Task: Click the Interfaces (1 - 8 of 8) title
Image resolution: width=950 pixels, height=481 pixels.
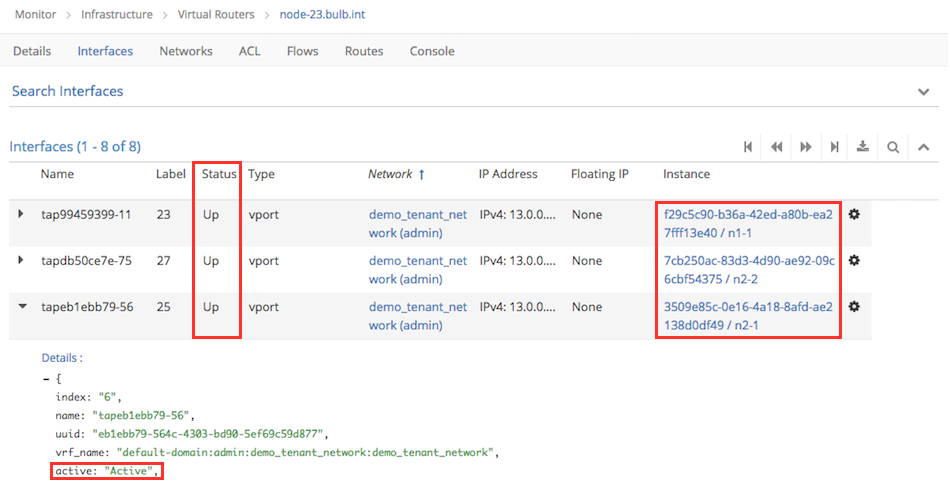Action: [x=75, y=147]
